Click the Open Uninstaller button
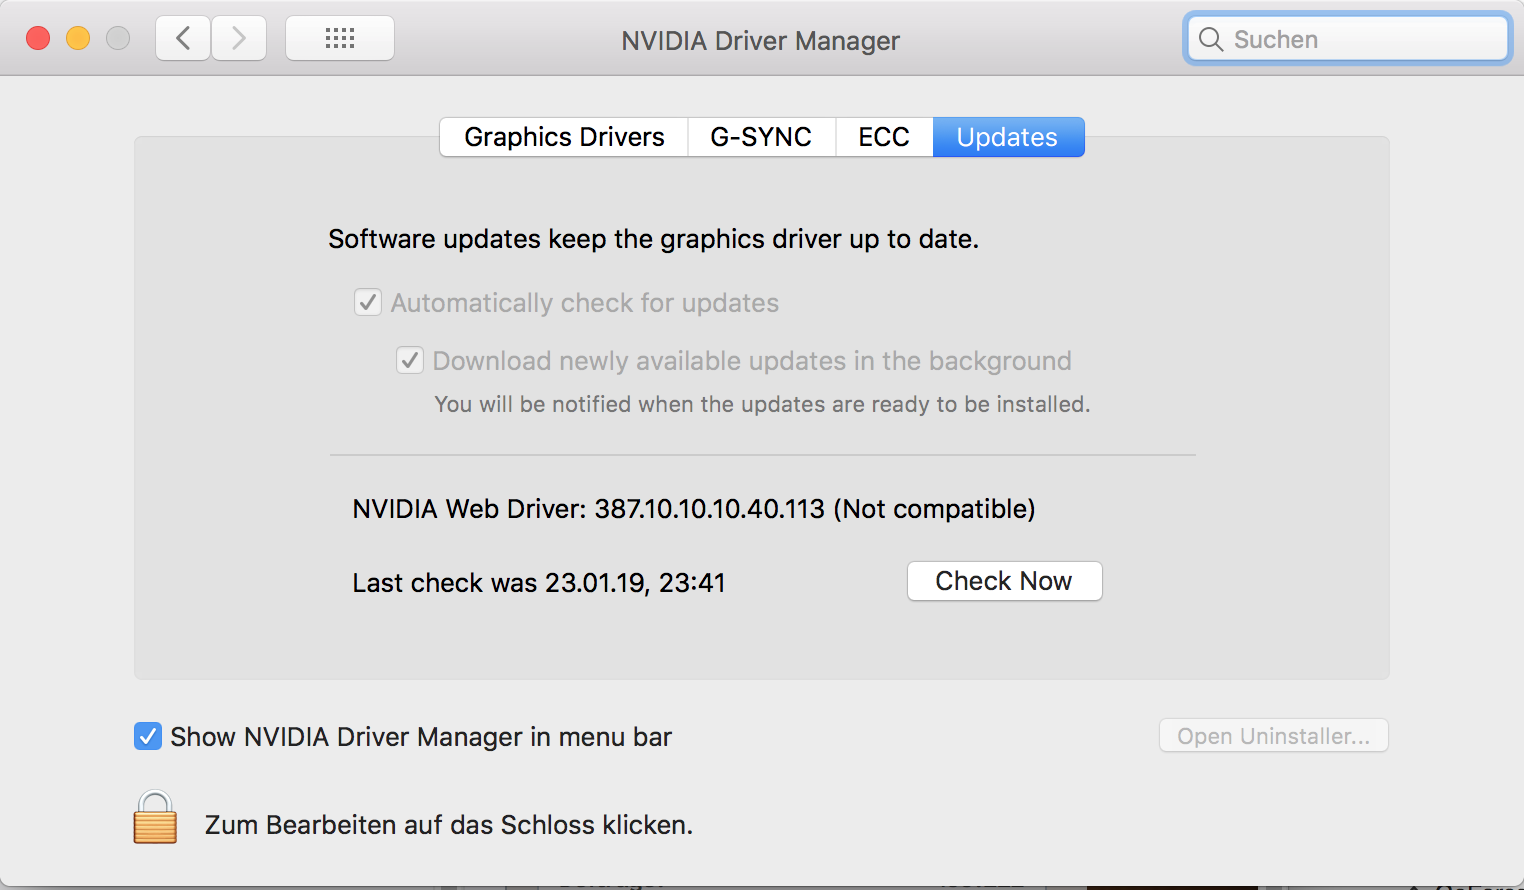 pos(1273,736)
